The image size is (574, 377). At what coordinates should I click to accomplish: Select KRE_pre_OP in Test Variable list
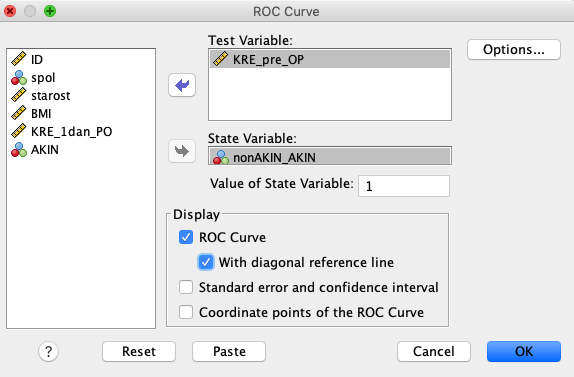(330, 59)
